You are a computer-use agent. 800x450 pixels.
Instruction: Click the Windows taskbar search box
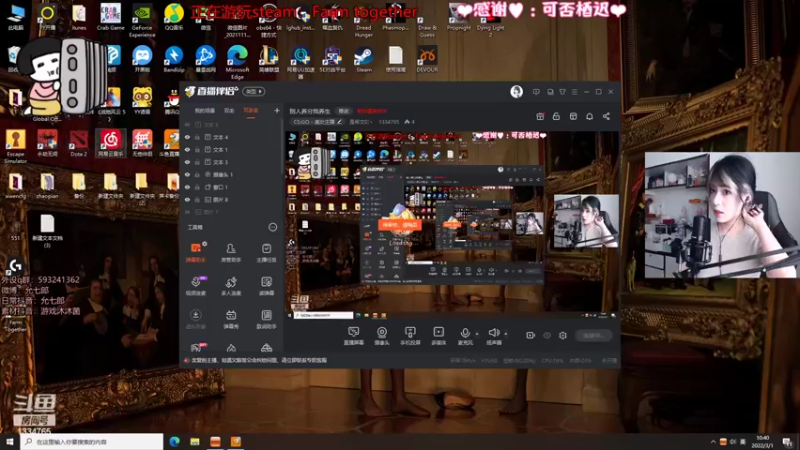coord(92,441)
